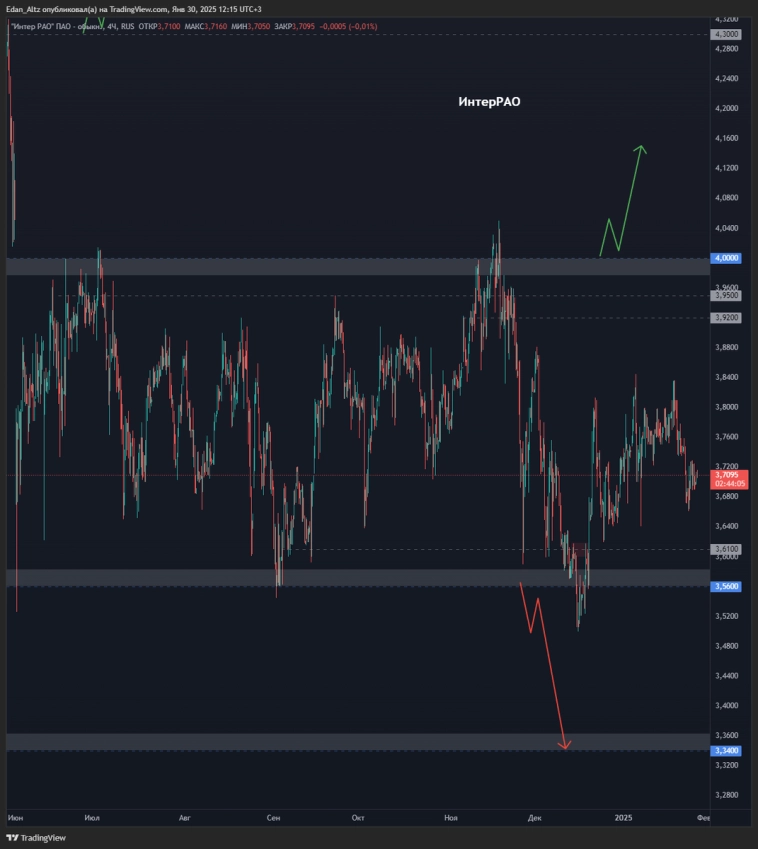Click the blue 3,3400 price label
The image size is (758, 849).
pyautogui.click(x=726, y=750)
